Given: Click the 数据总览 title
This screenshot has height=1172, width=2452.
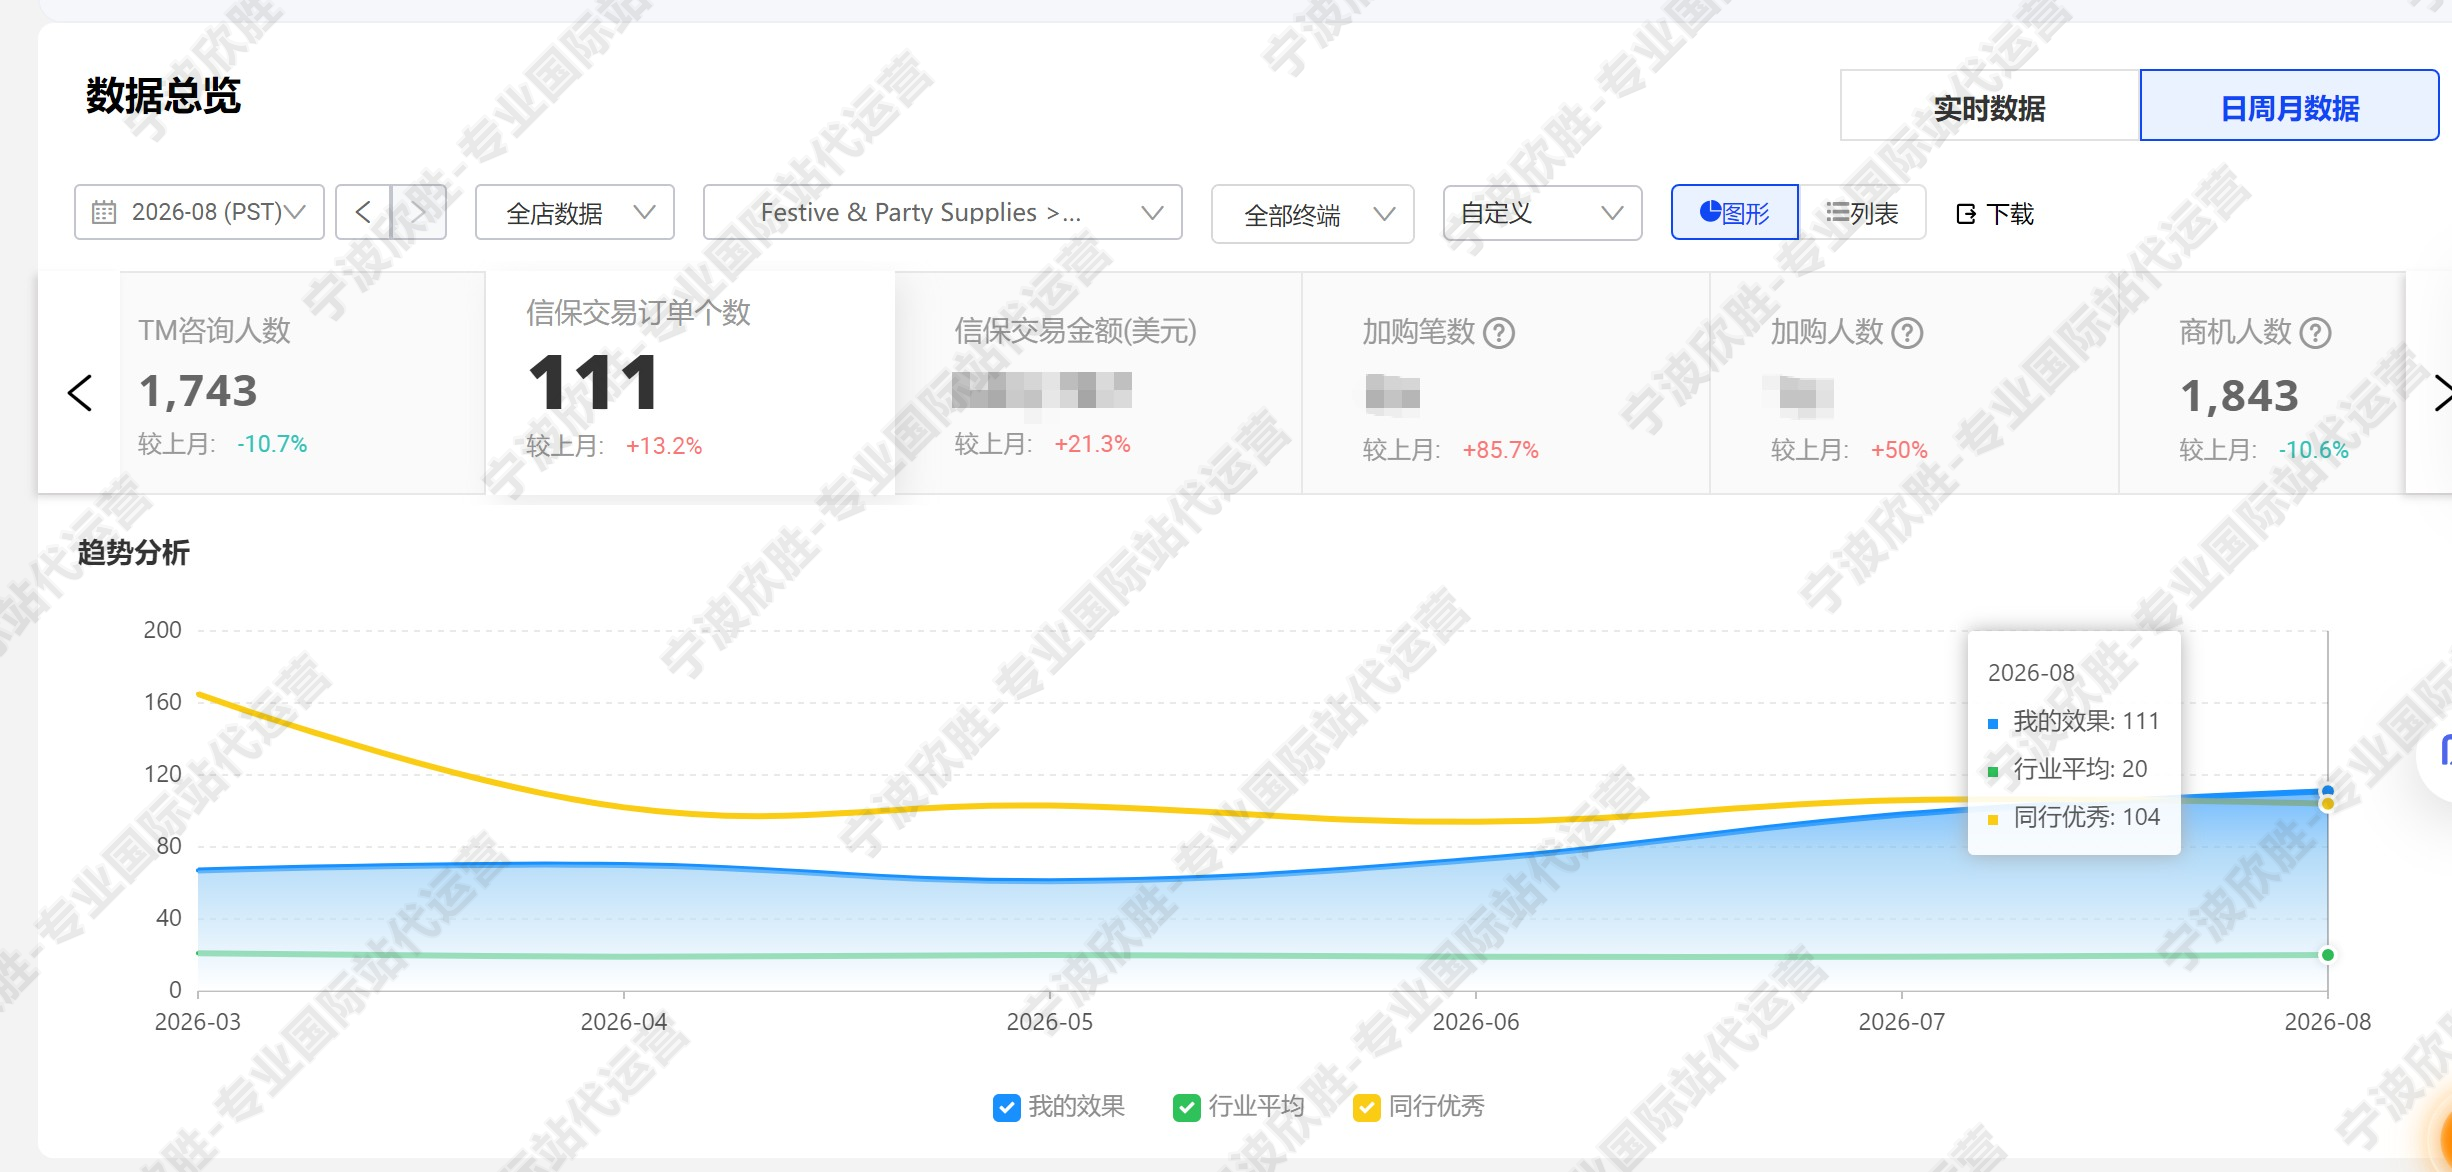Looking at the screenshot, I should tap(163, 96).
